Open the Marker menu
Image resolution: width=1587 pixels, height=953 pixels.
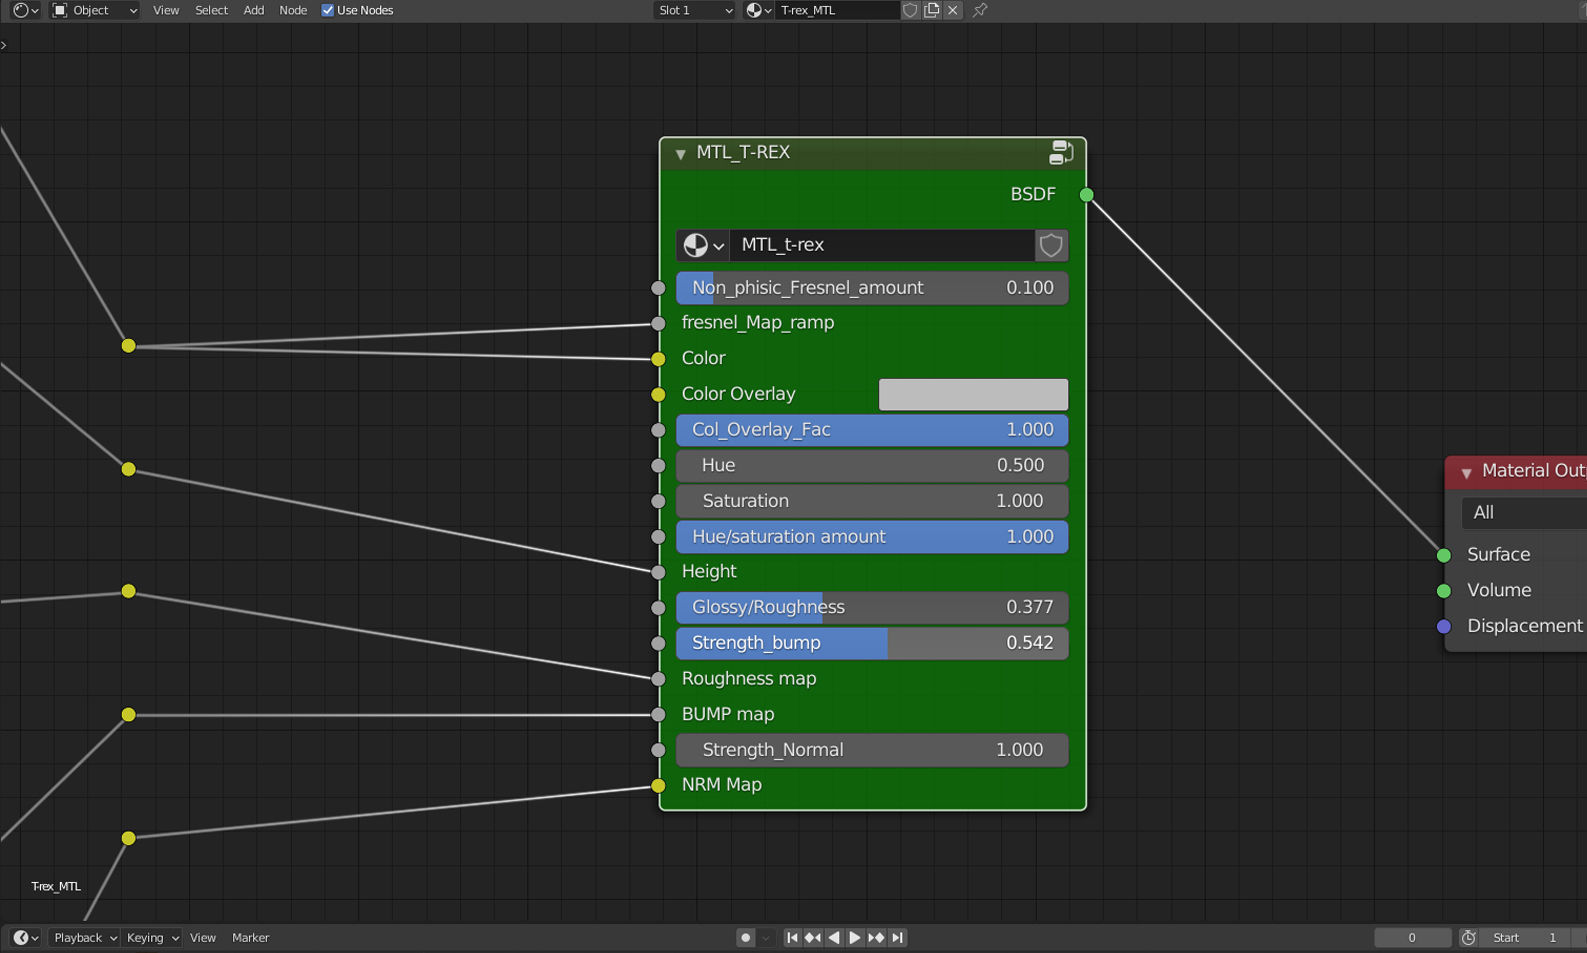251,938
